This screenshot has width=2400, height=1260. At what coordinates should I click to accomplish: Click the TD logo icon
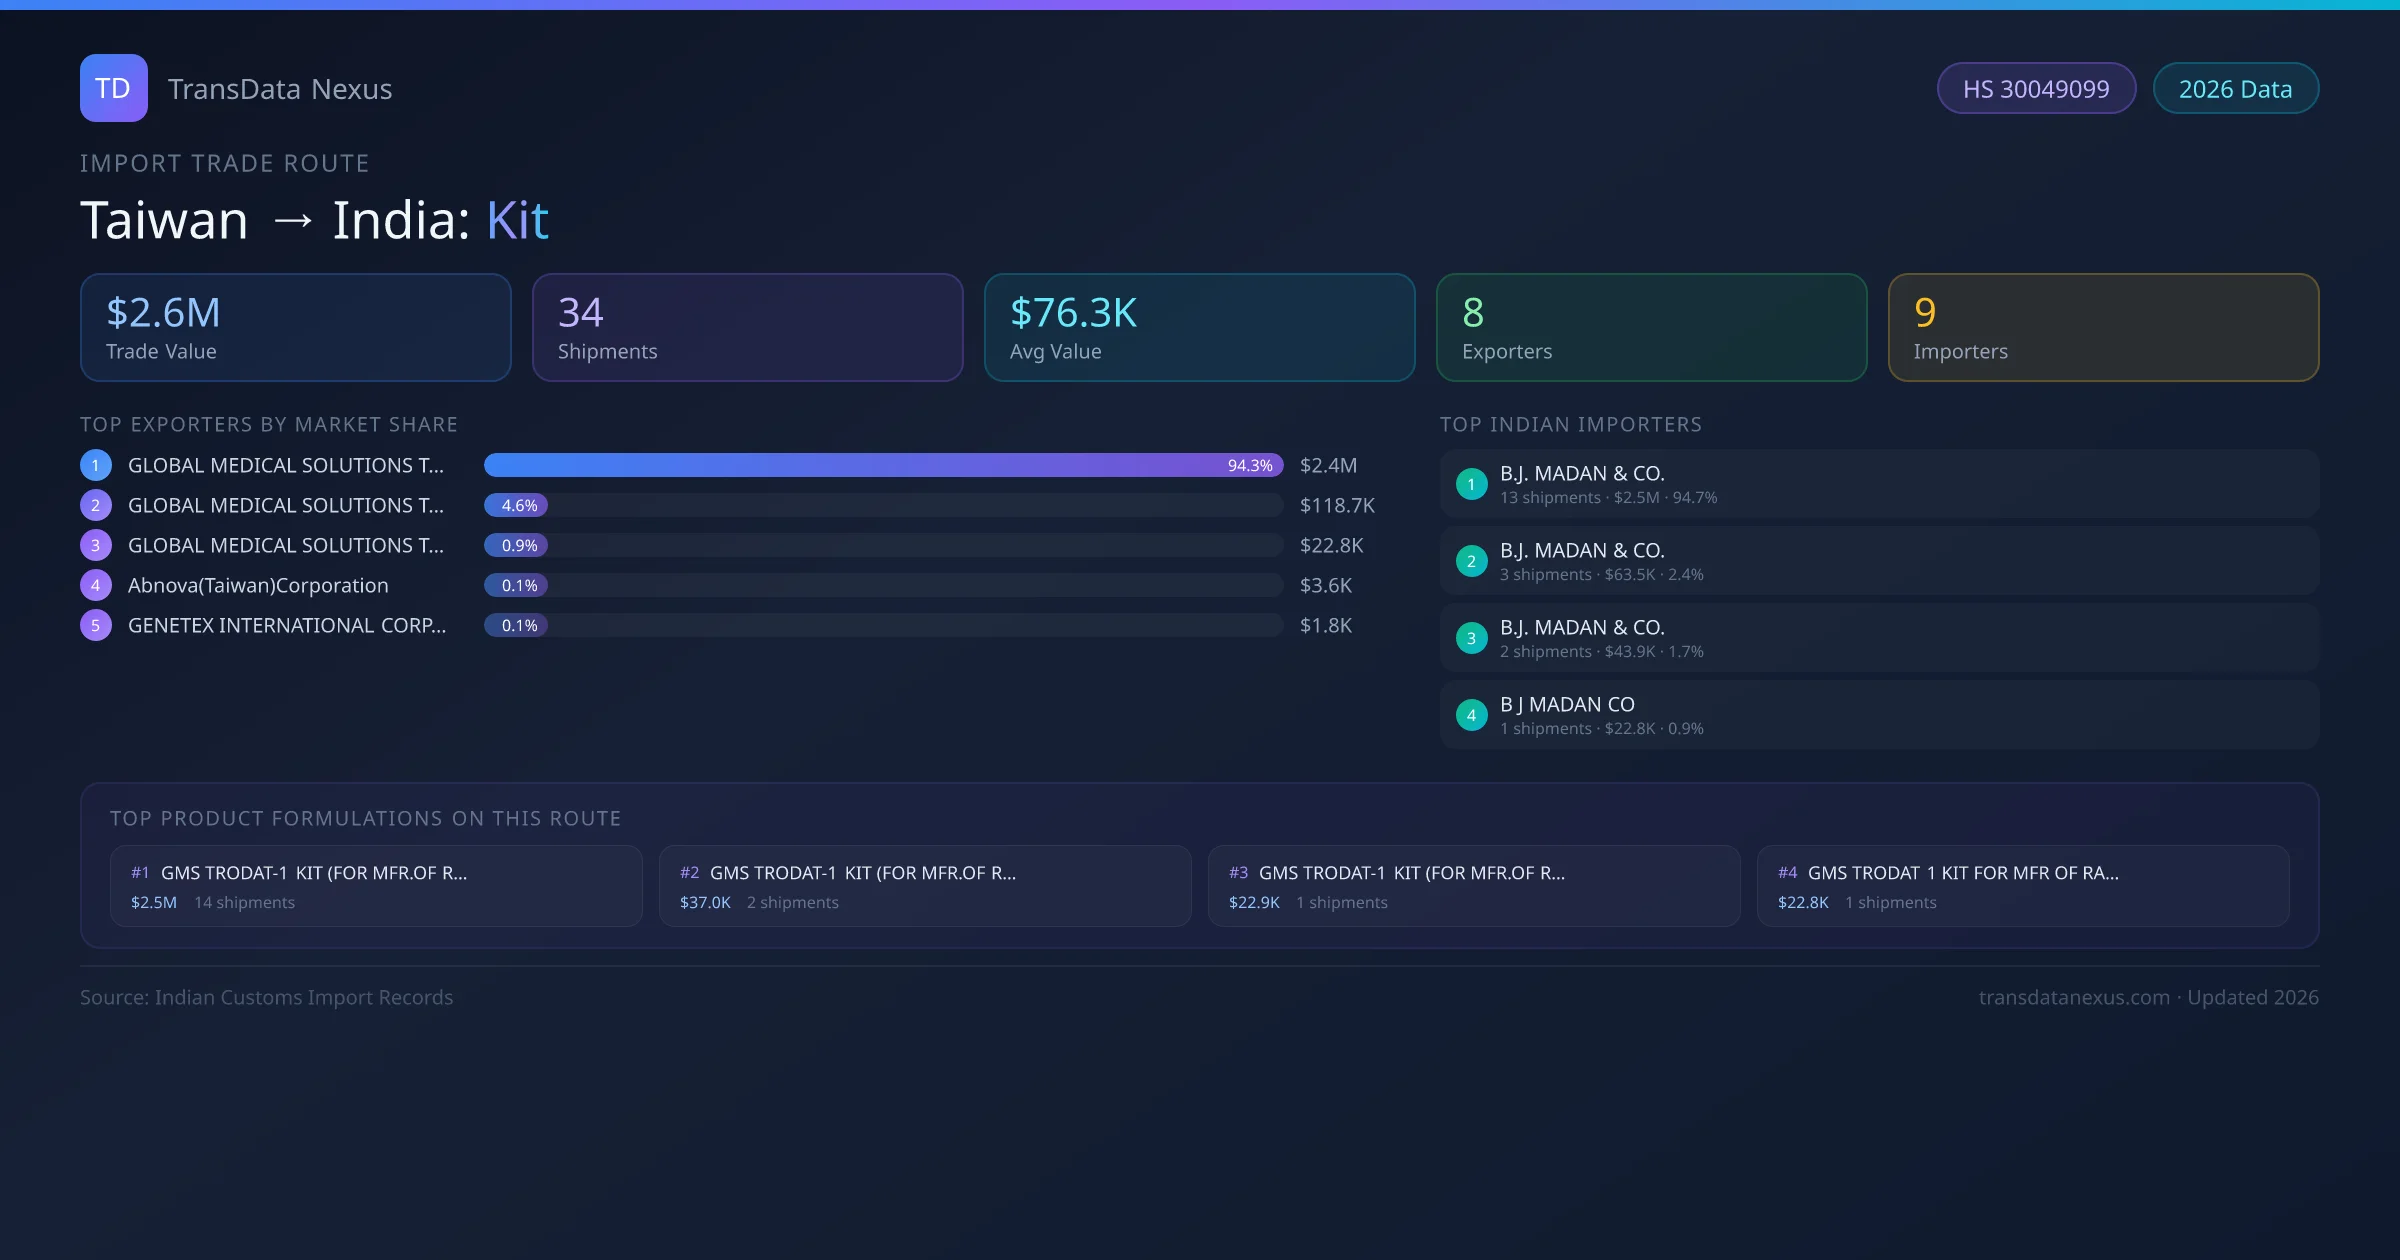[x=113, y=88]
